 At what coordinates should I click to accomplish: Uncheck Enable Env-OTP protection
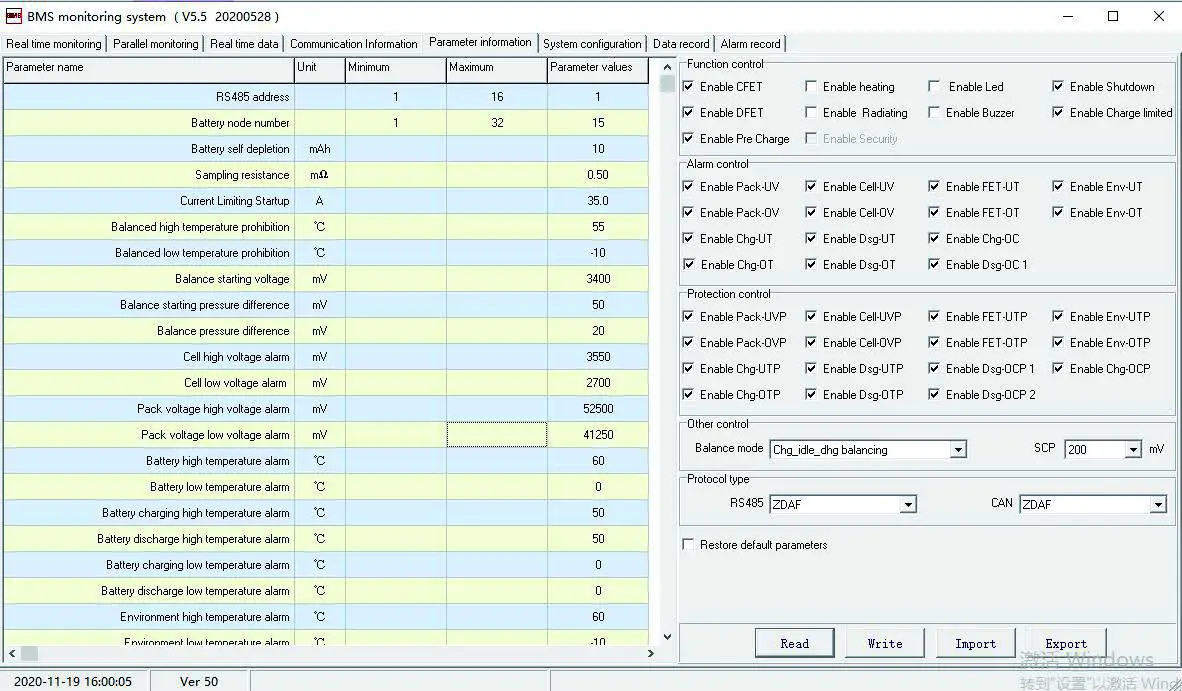click(x=1057, y=342)
